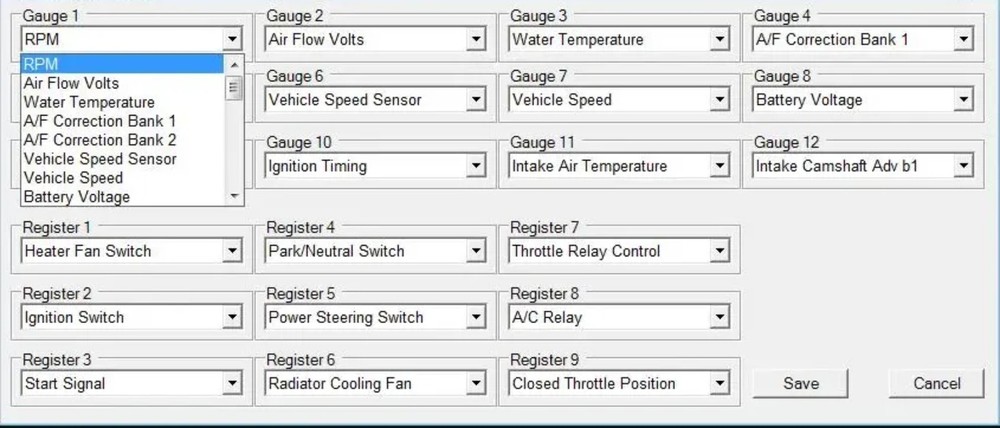Open Gauge 4 A/F Correction Bank 1 dropdown

(x=963, y=40)
